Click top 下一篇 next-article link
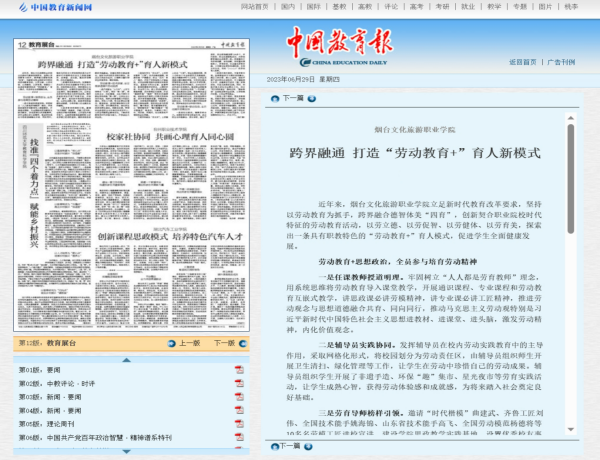The width and height of the screenshot is (600, 460). click(293, 98)
